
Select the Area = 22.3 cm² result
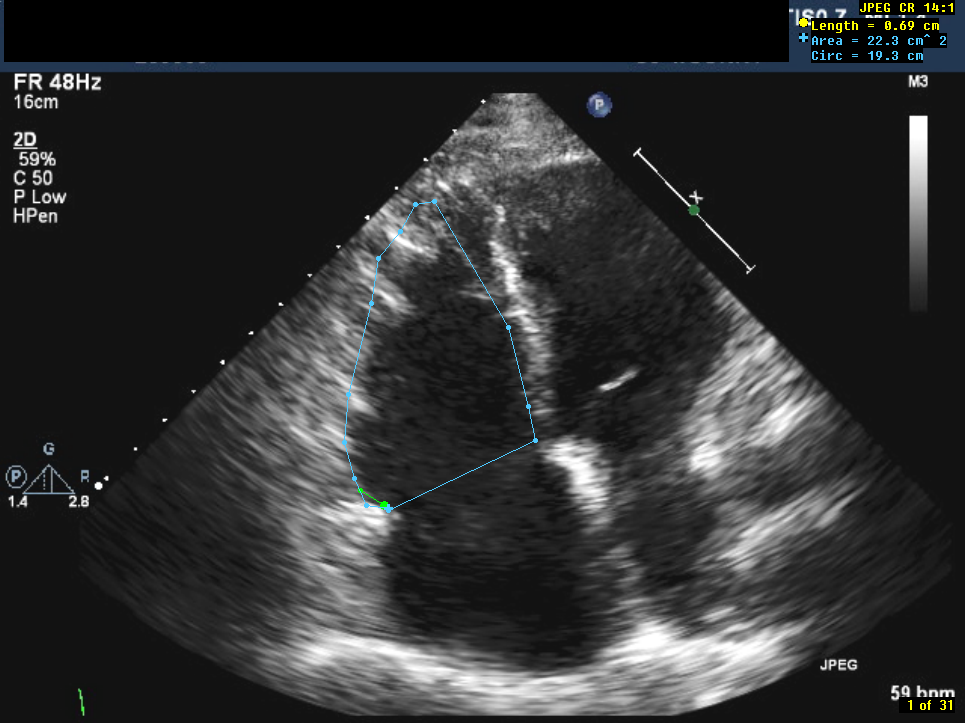878,40
